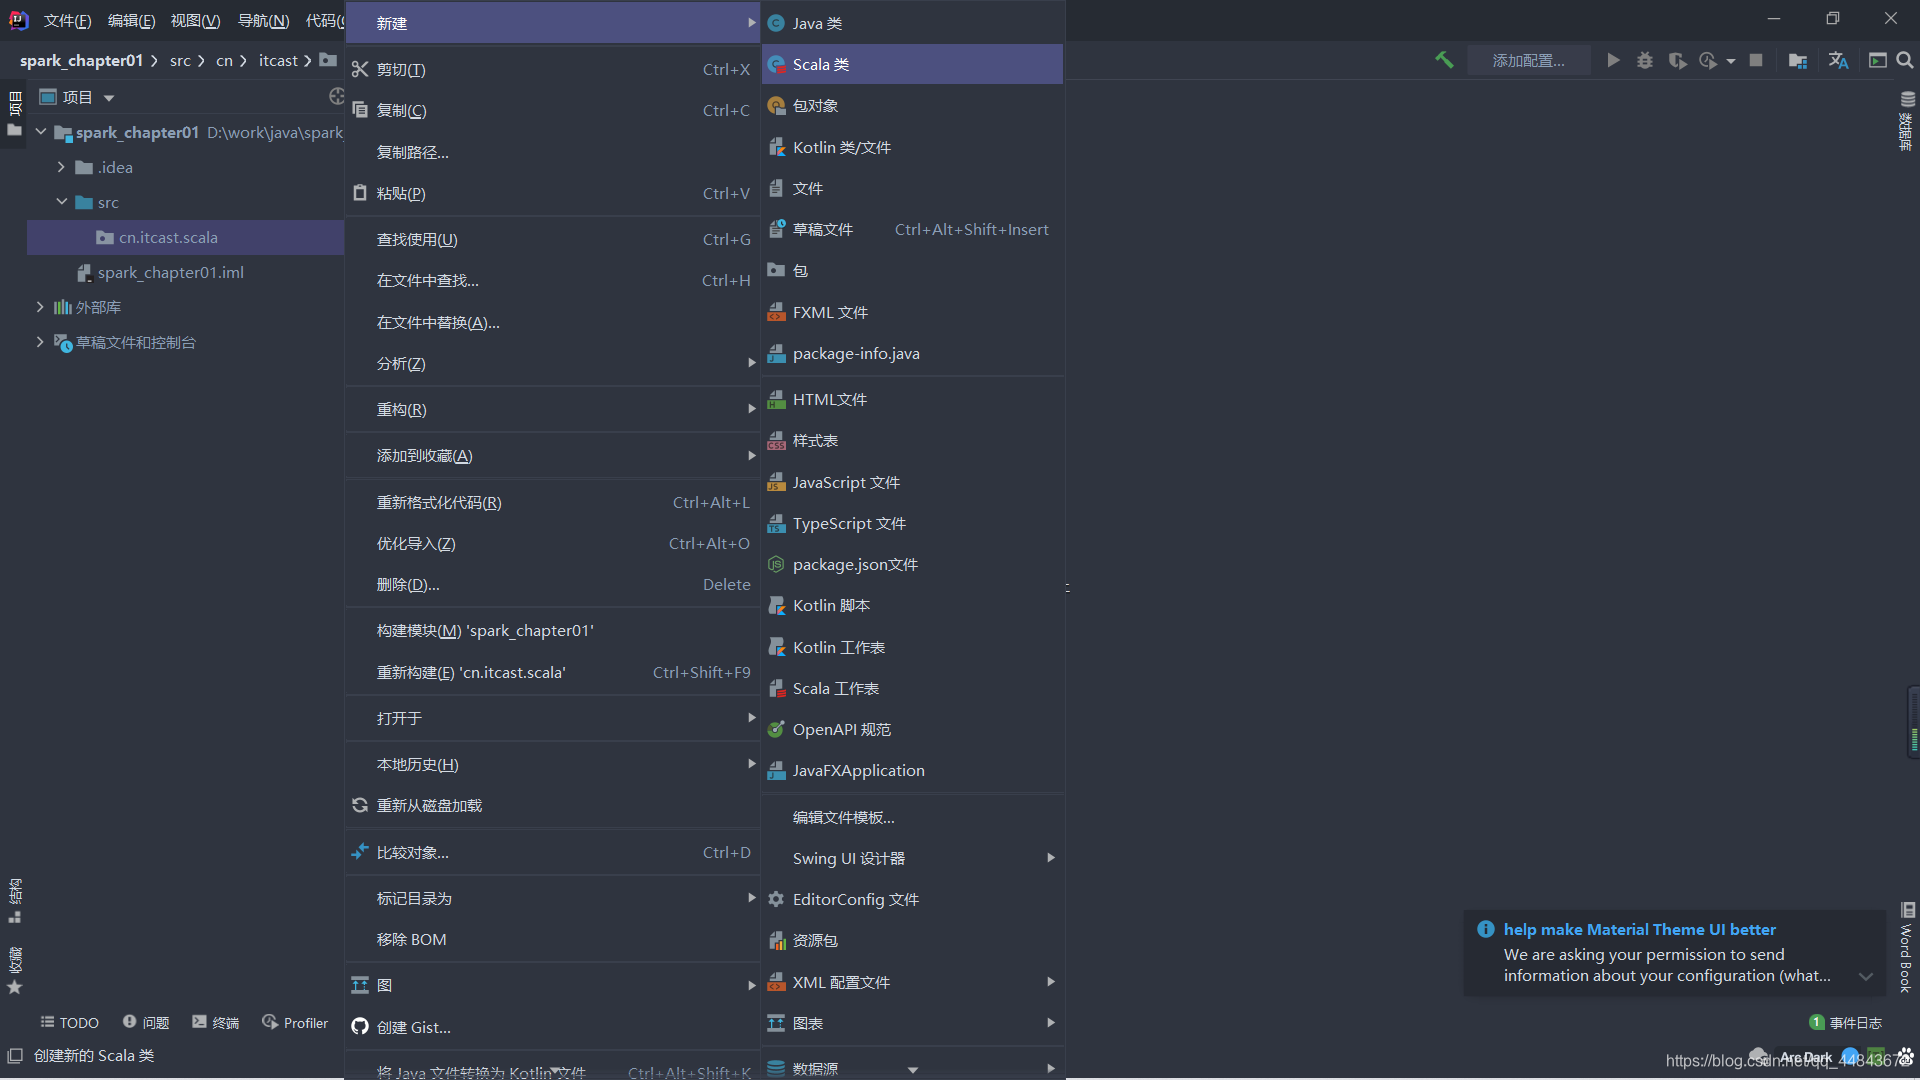Choose Java 类 from the new submenu
Screen dimensions: 1920x1080
click(x=912, y=23)
